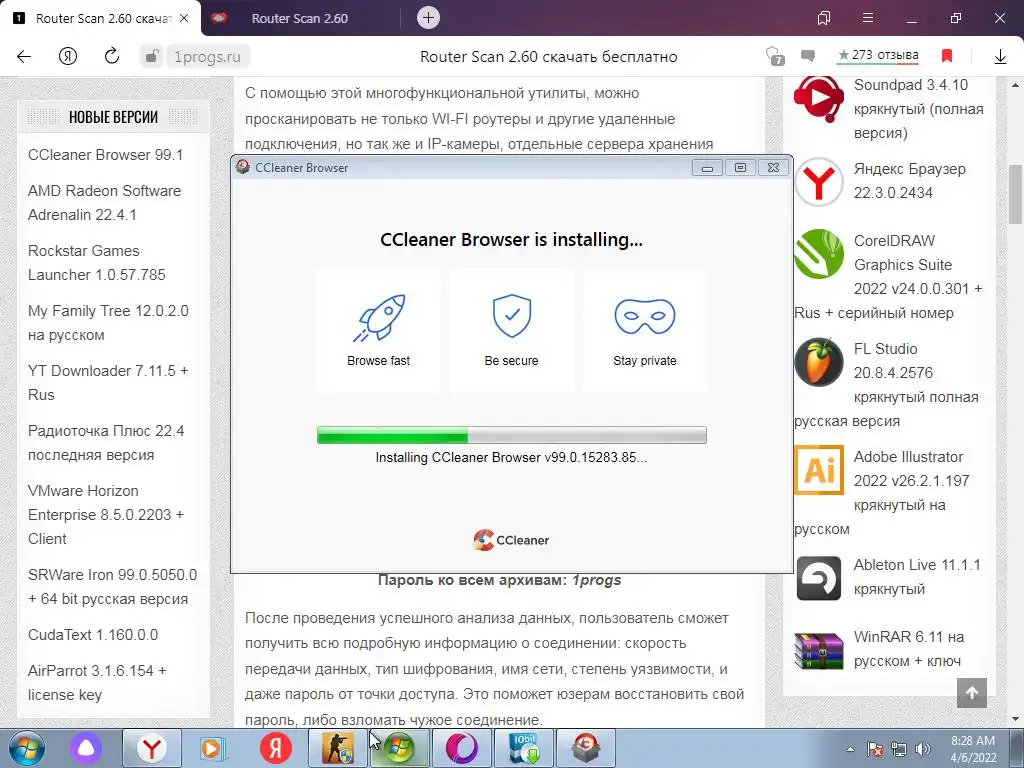Viewport: 1024px width, 768px height.
Task: Open AMD Radeon Software Adrenalin 22.4.1 link
Action: [x=104, y=202]
